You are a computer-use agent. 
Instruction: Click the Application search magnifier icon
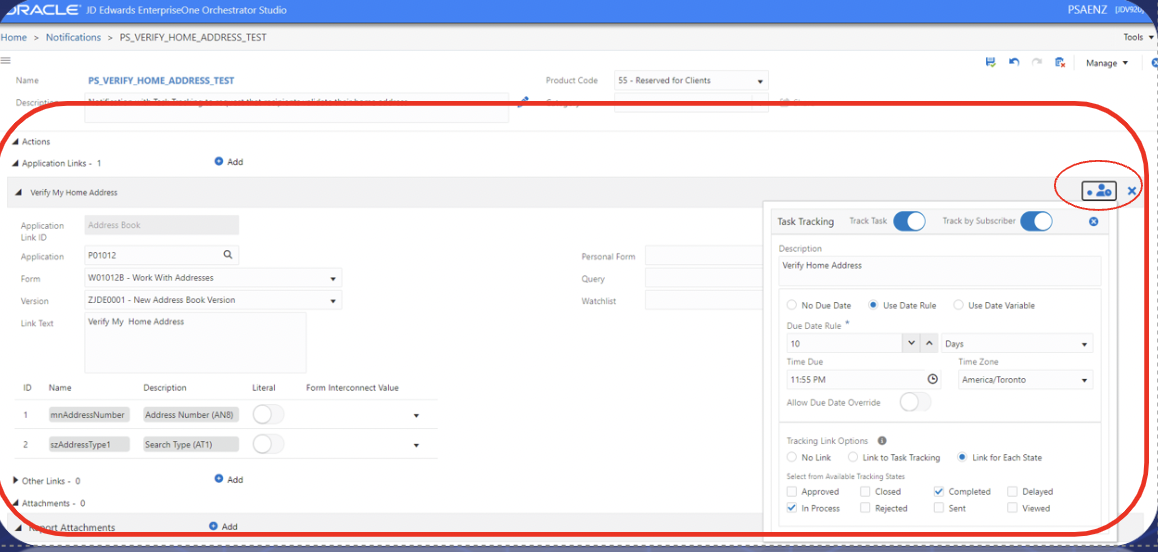coord(228,255)
